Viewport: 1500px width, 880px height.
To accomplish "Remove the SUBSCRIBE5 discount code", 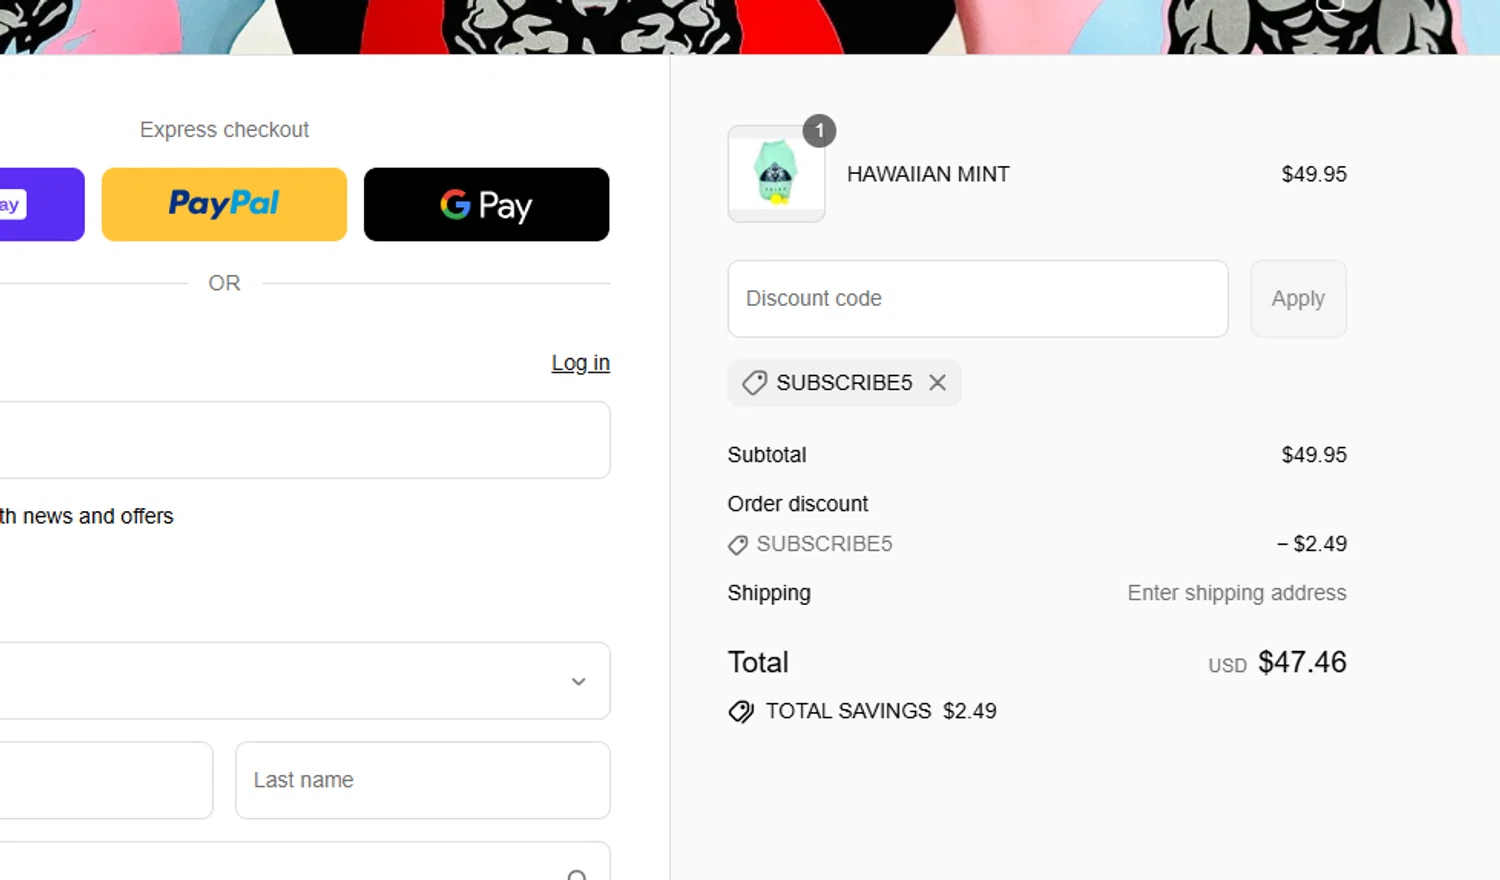I will tap(937, 383).
